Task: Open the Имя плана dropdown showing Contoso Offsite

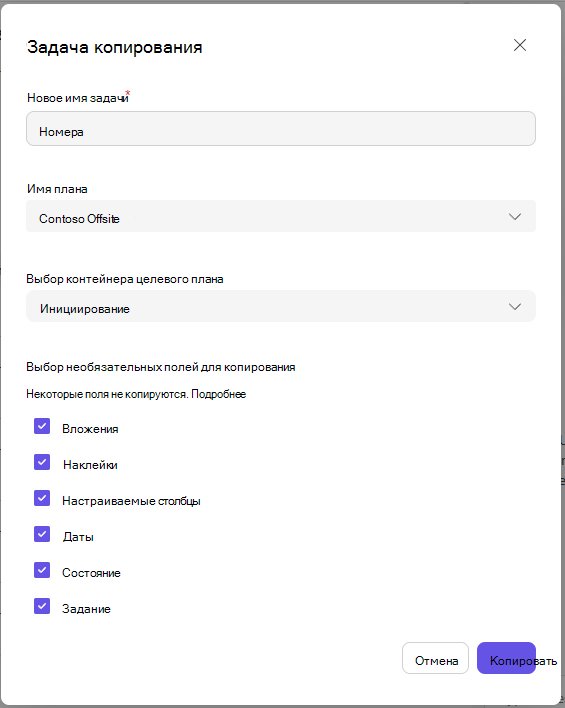Action: (x=281, y=216)
